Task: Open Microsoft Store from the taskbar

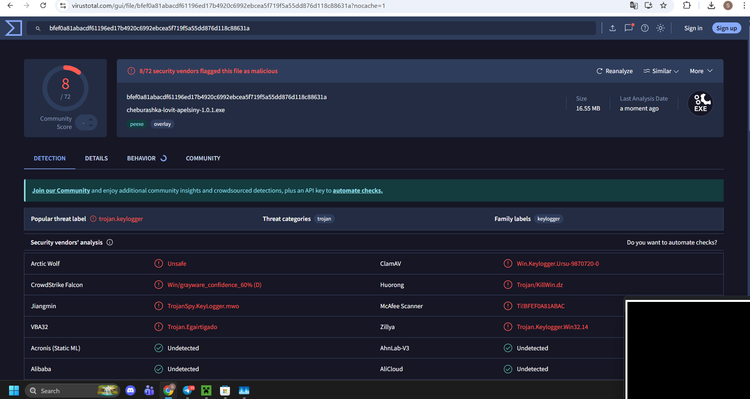Action: pos(225,390)
